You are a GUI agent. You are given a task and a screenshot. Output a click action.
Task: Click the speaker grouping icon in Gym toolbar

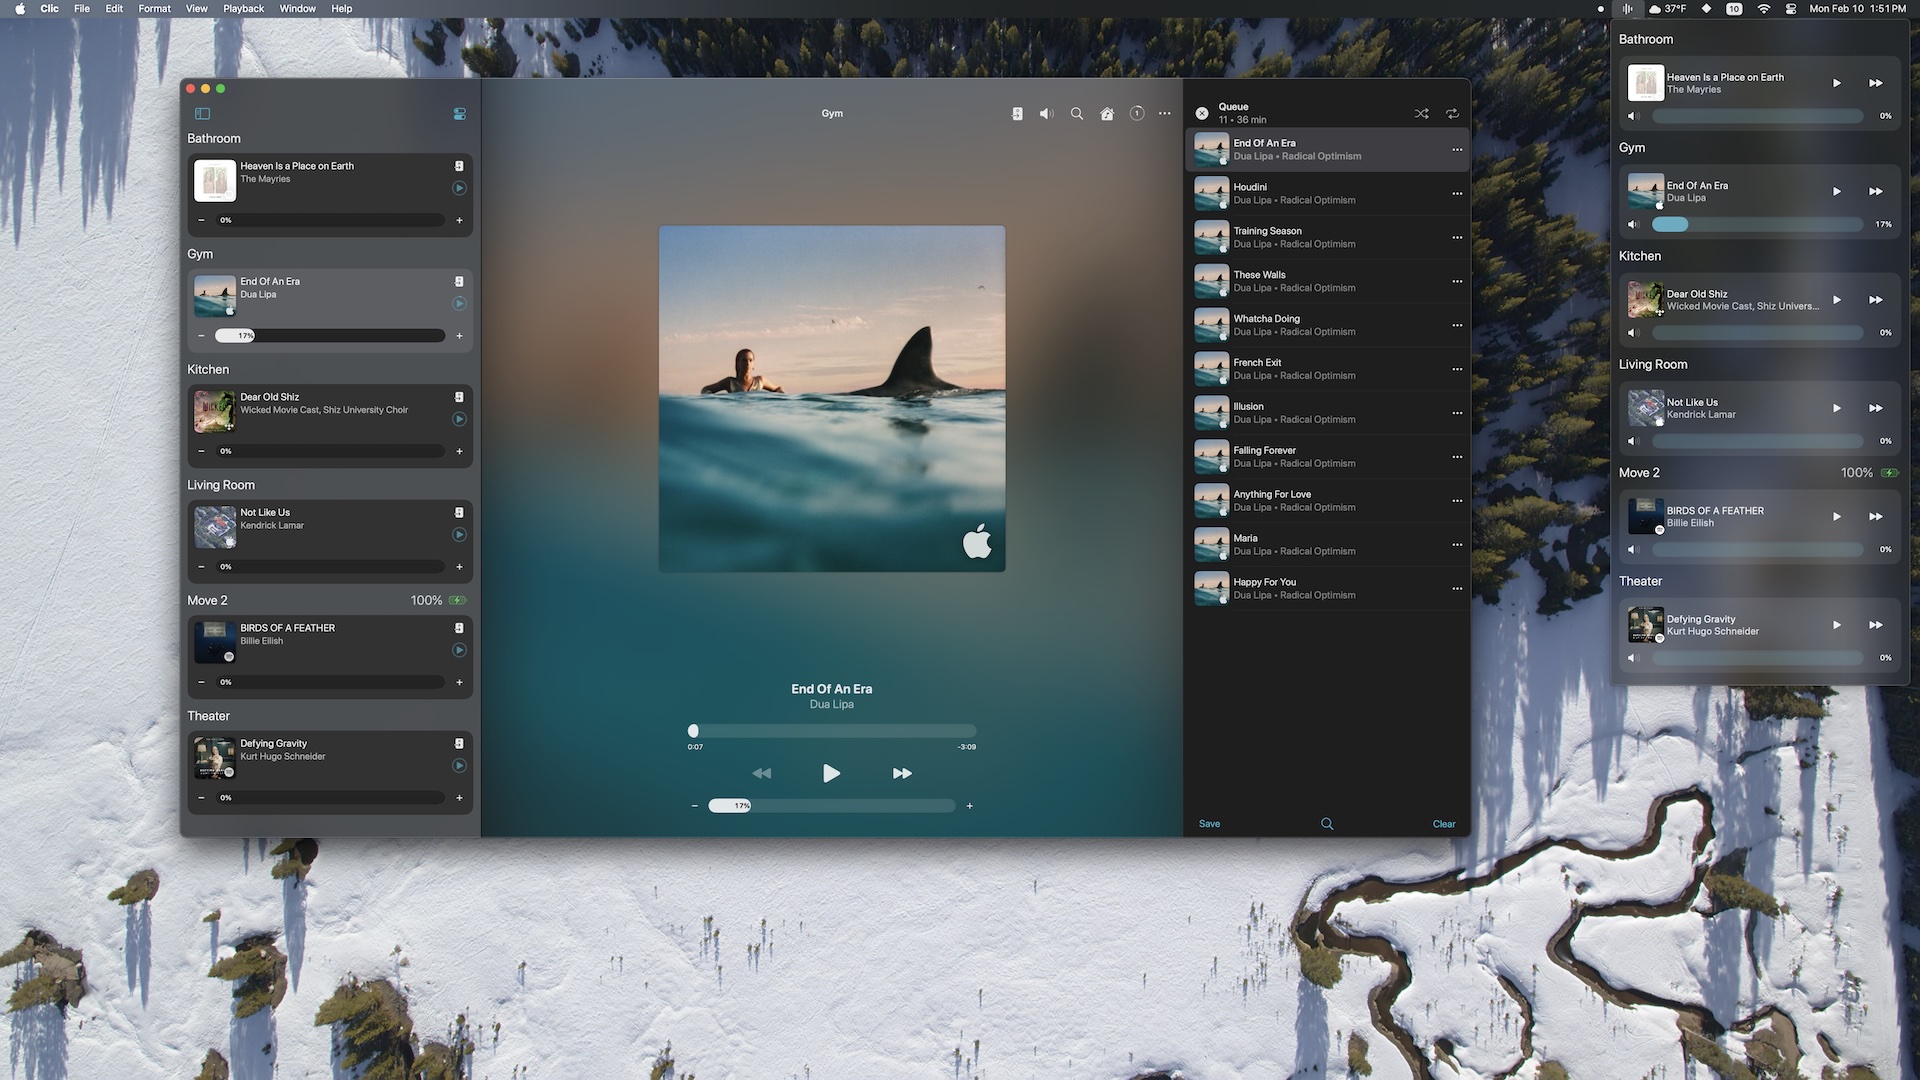[x=1017, y=114]
